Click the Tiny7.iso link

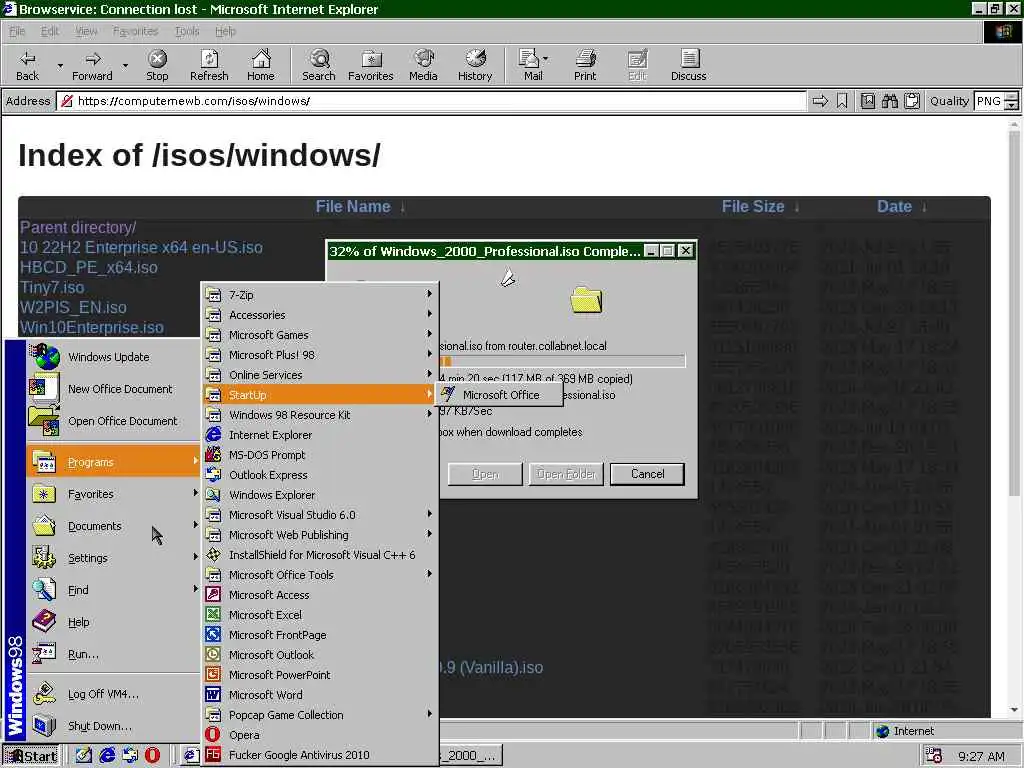coord(52,287)
